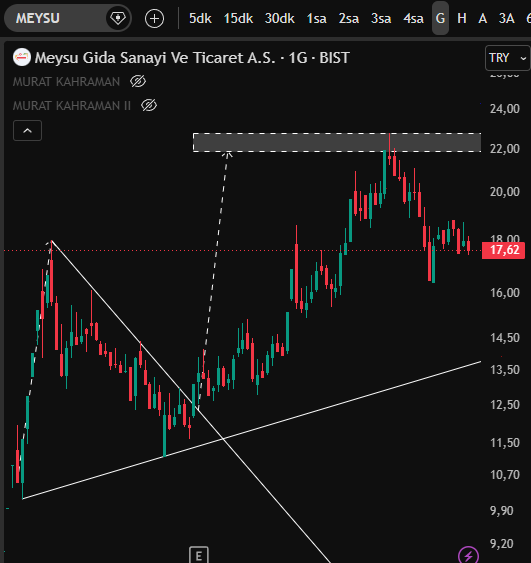The width and height of the screenshot is (531, 563).
Task: Click the purple lightning bolt icon
Action: 469,555
